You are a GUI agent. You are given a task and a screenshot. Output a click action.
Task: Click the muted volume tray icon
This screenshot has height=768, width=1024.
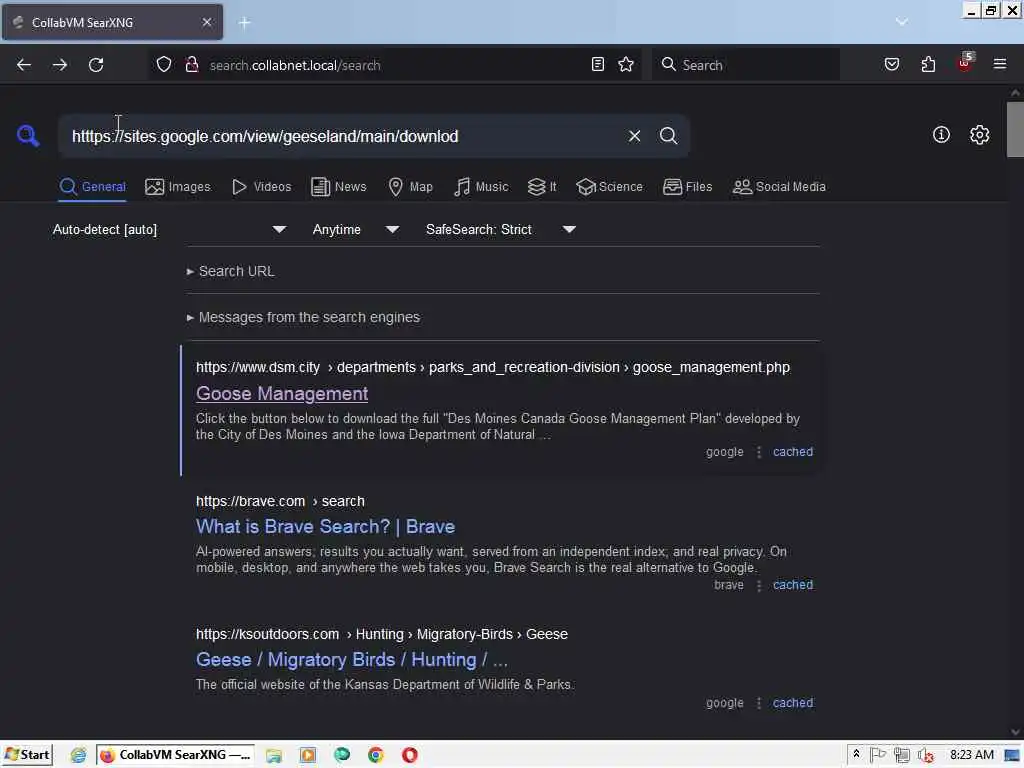[925, 756]
